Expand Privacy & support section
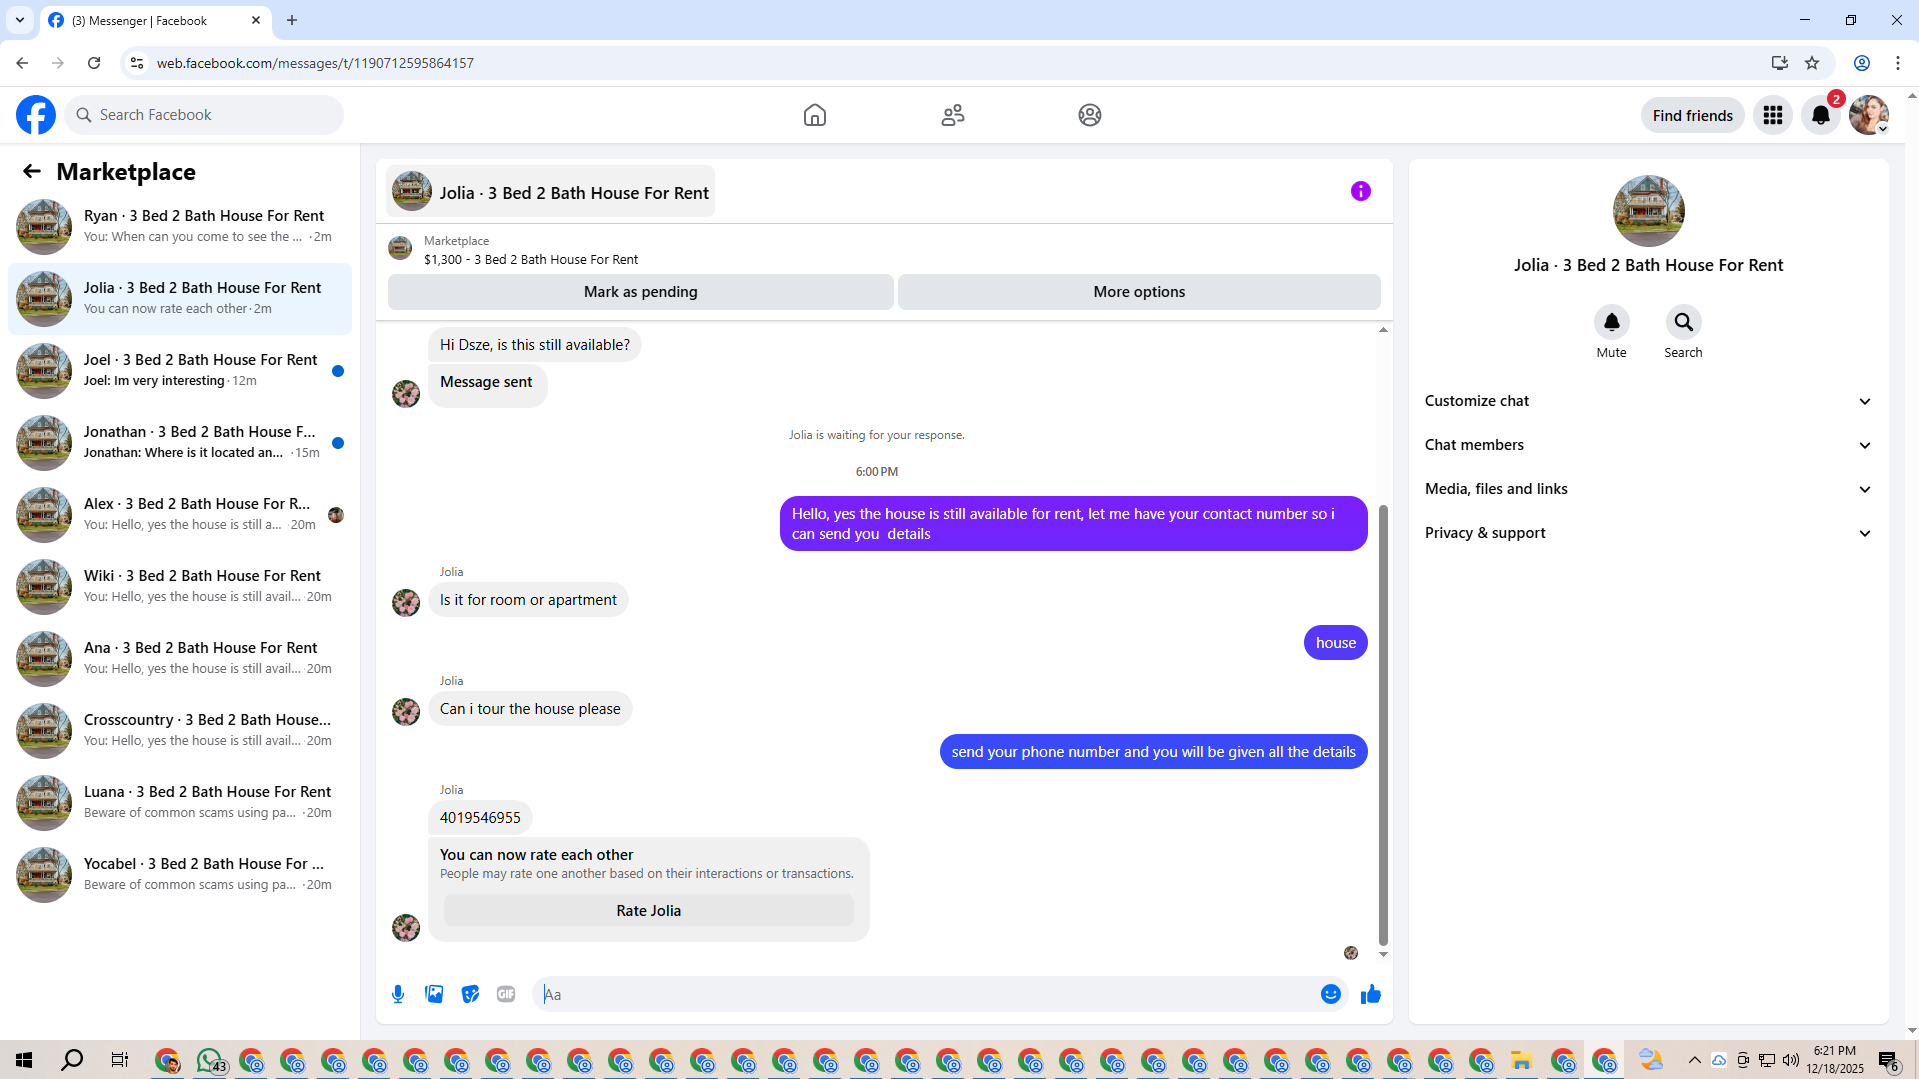Image resolution: width=1919 pixels, height=1079 pixels. (x=1648, y=533)
